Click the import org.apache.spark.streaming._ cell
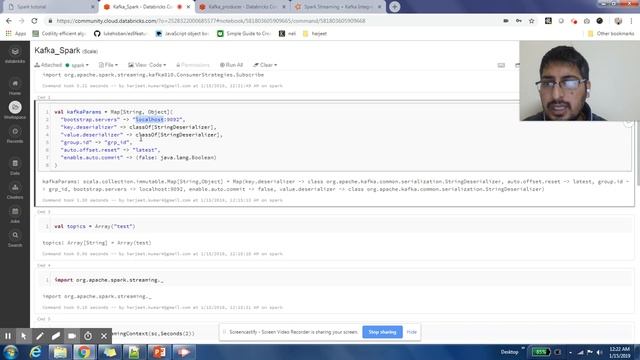Screen dimensions: 640x360 (x=335, y=280)
